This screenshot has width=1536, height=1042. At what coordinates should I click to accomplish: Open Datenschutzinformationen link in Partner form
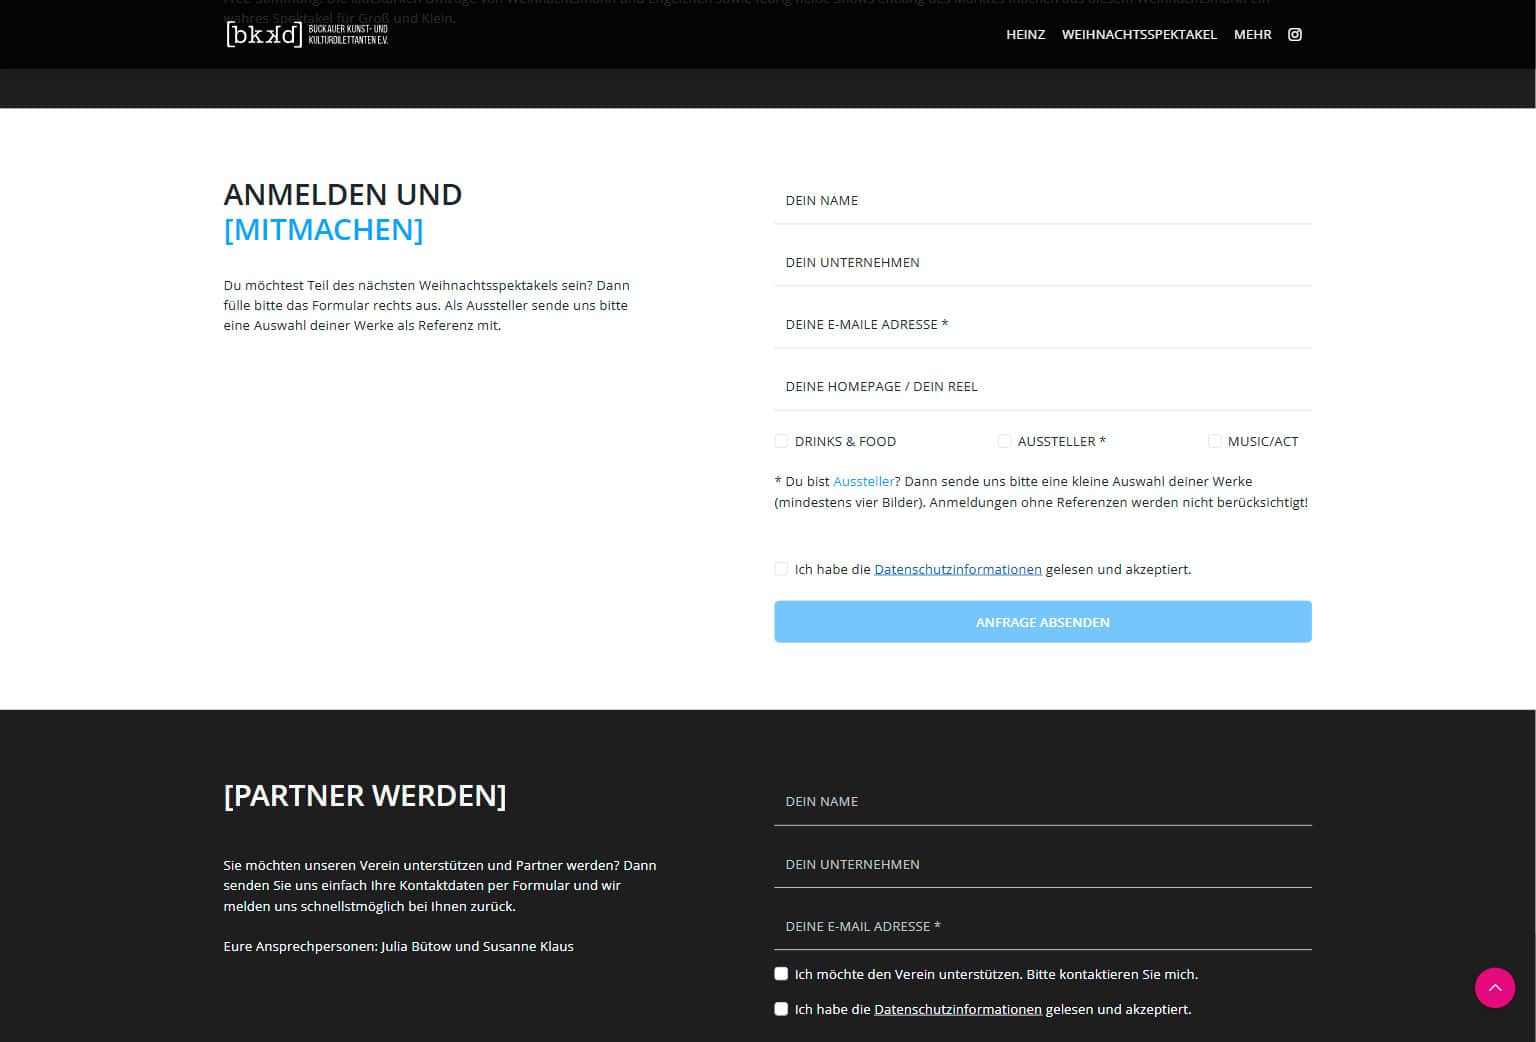click(957, 1010)
